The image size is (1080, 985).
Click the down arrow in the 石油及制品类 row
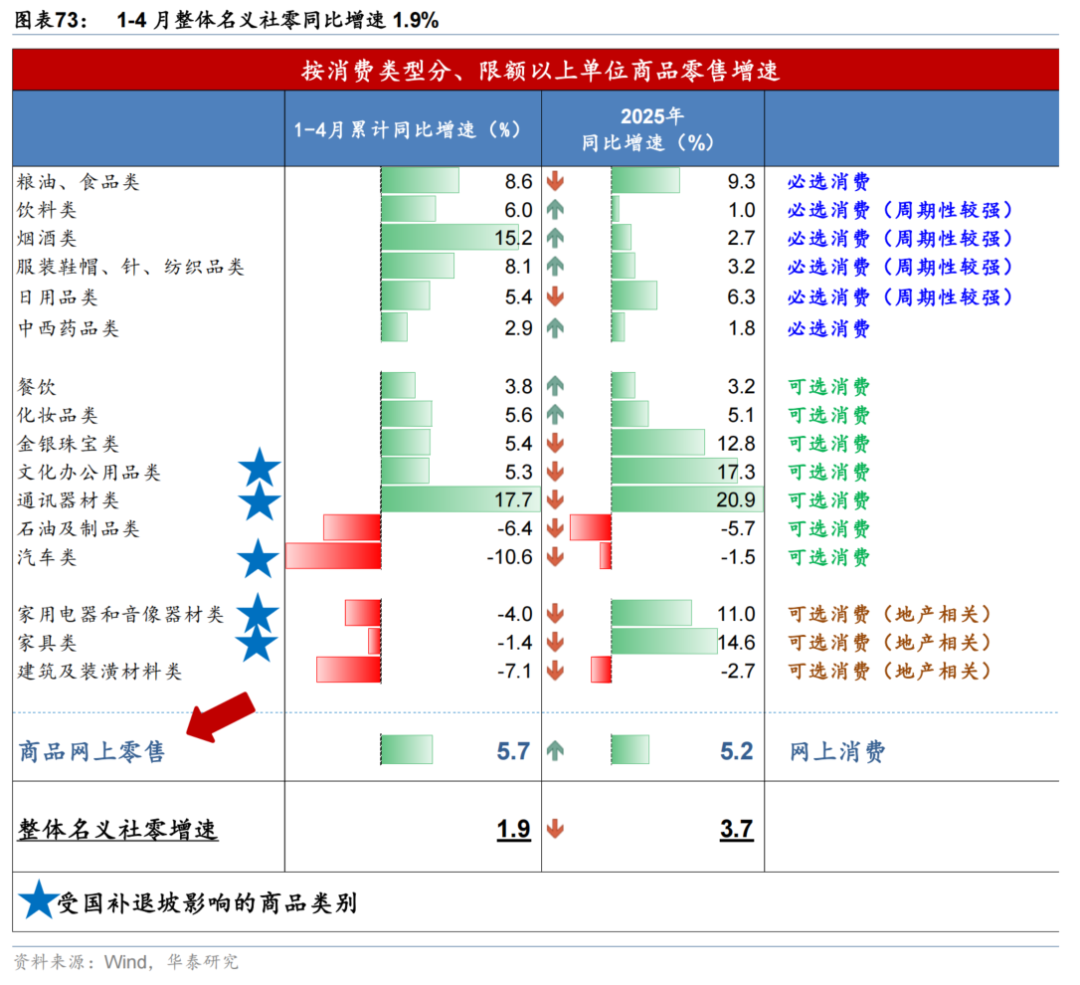point(555,528)
